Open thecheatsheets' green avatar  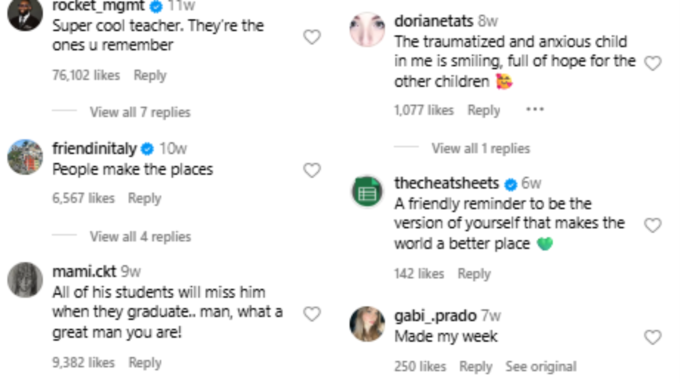tap(367, 191)
